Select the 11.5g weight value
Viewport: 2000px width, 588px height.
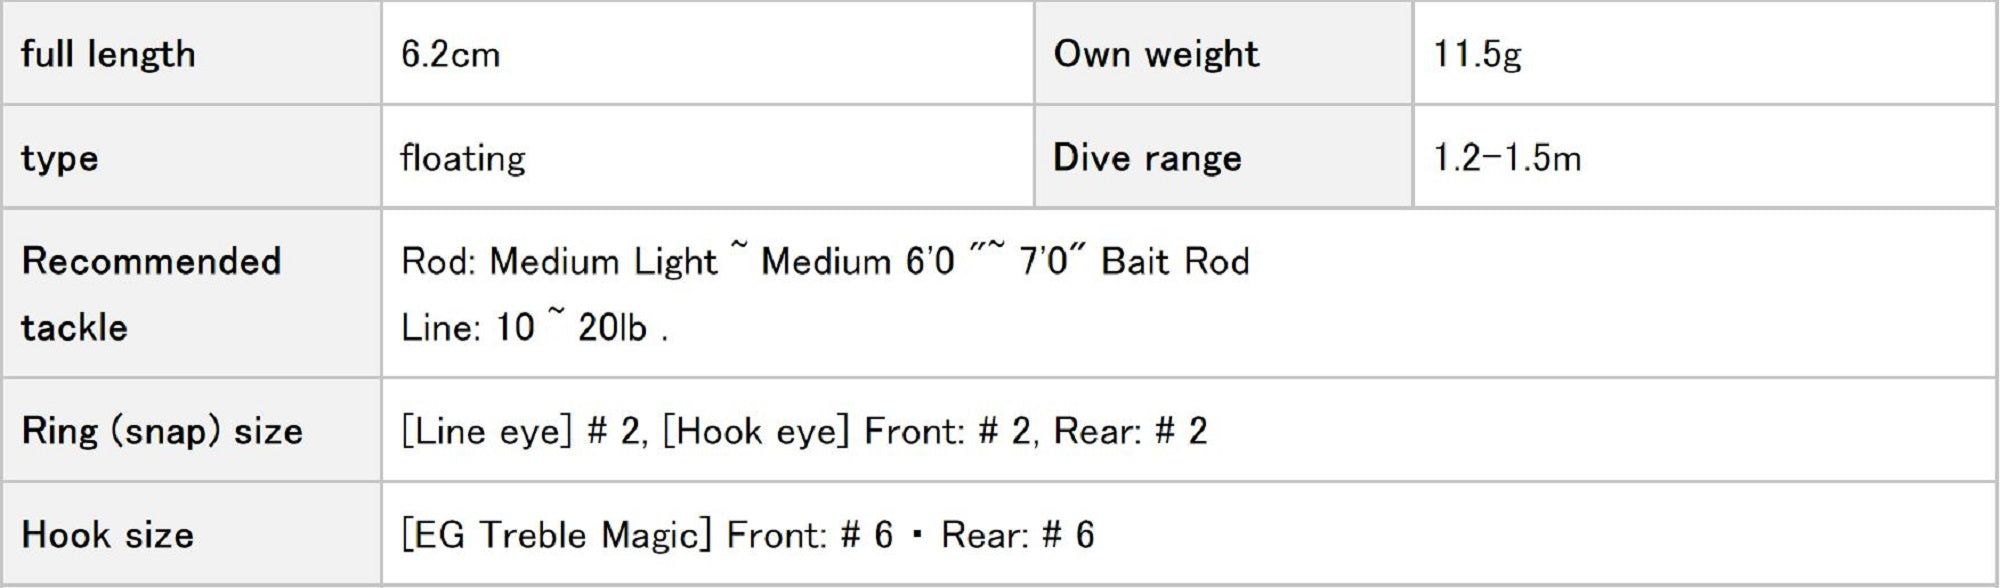(1477, 54)
